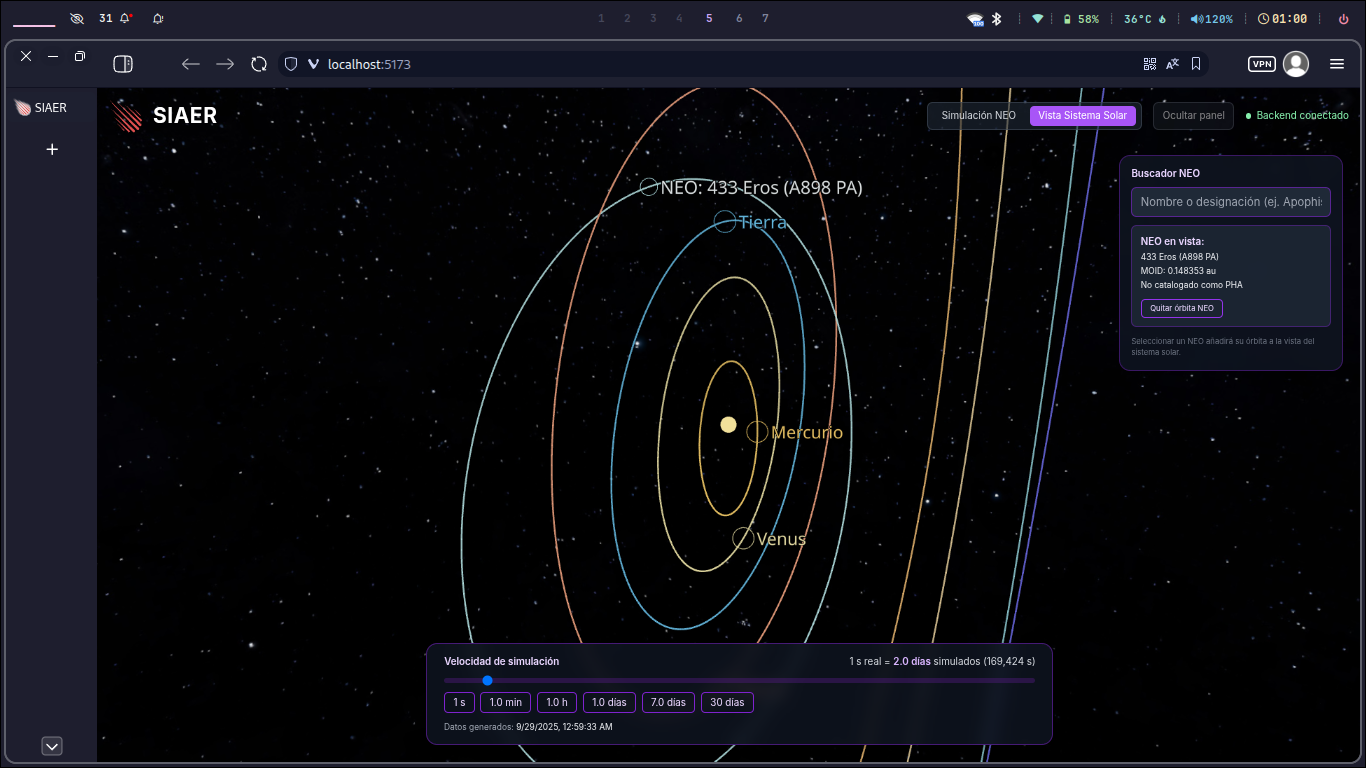
Task: Click the translate page icon
Action: click(1172, 64)
